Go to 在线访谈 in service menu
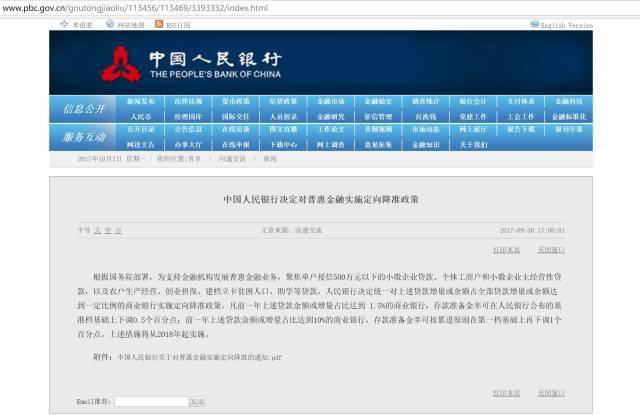Image resolution: width=640 pixels, height=415 pixels. coord(236,129)
